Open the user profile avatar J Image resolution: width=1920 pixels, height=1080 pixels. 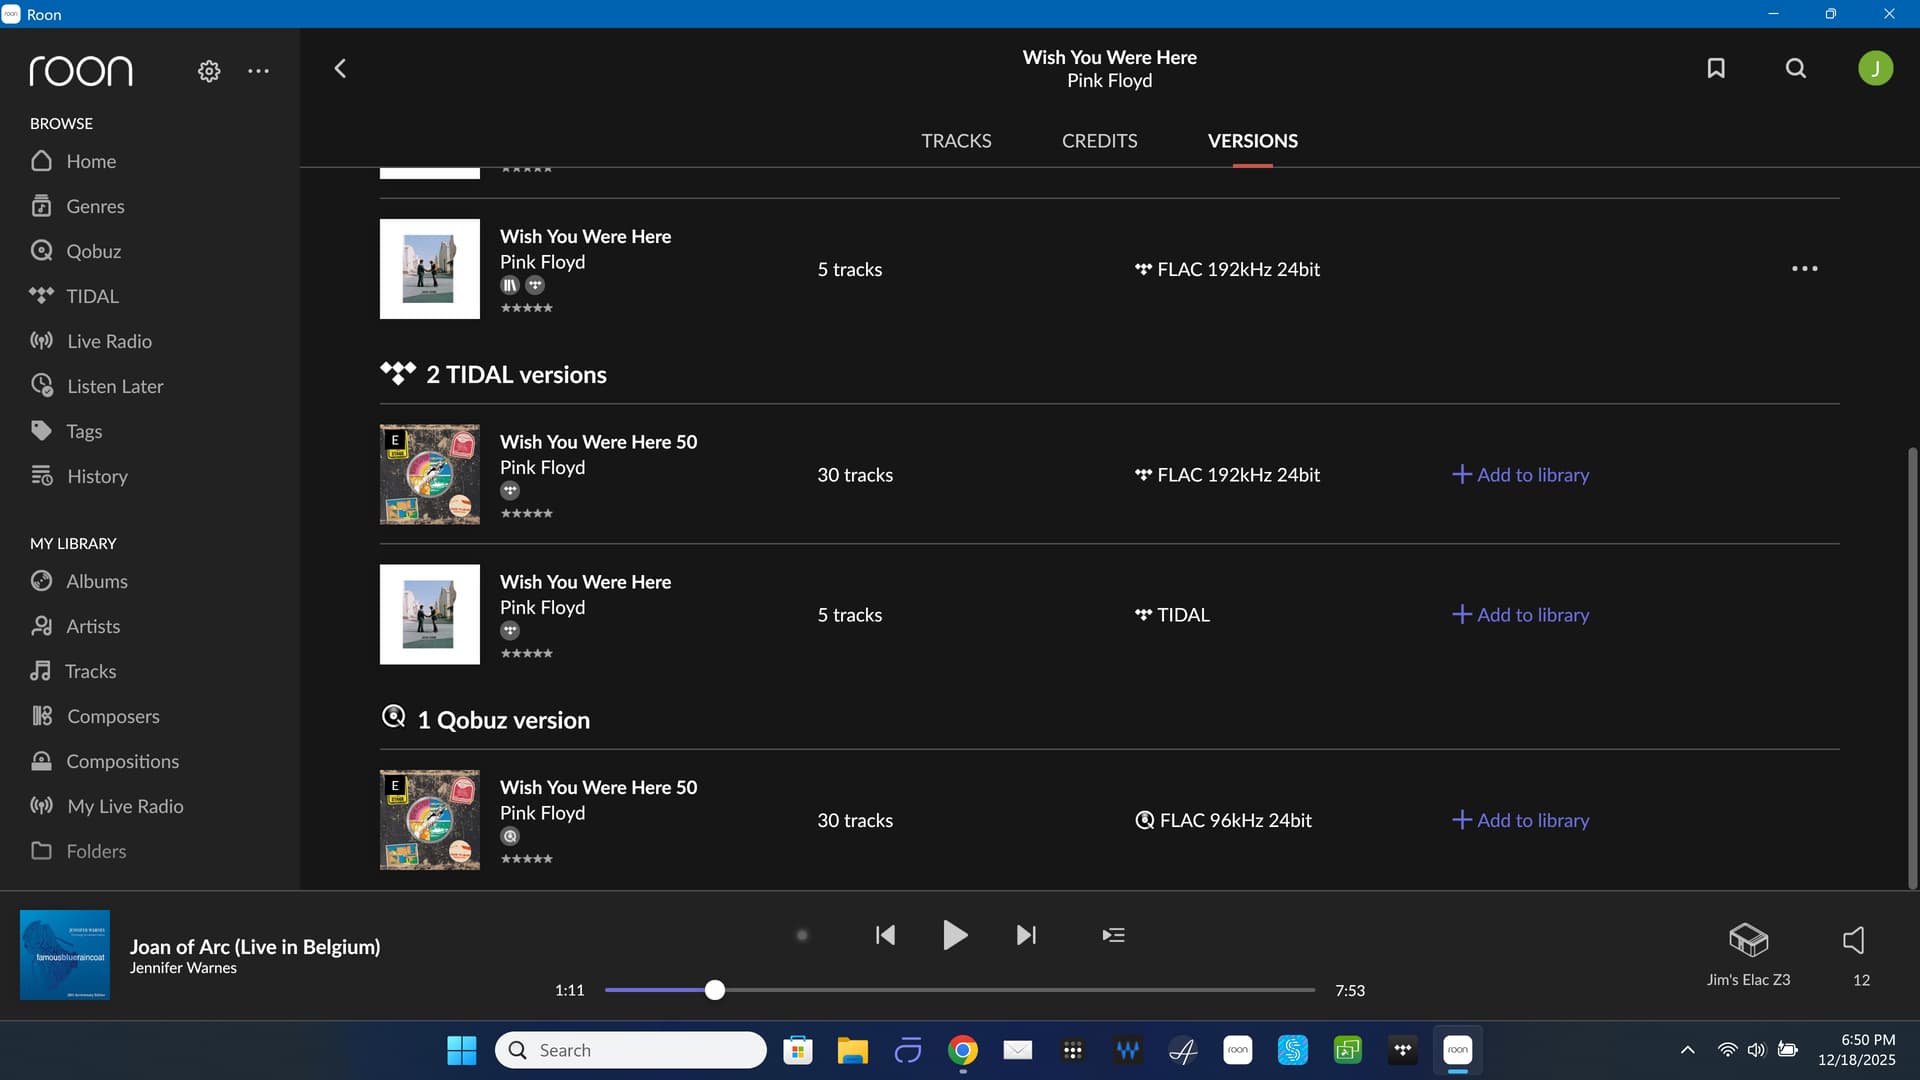pos(1875,68)
